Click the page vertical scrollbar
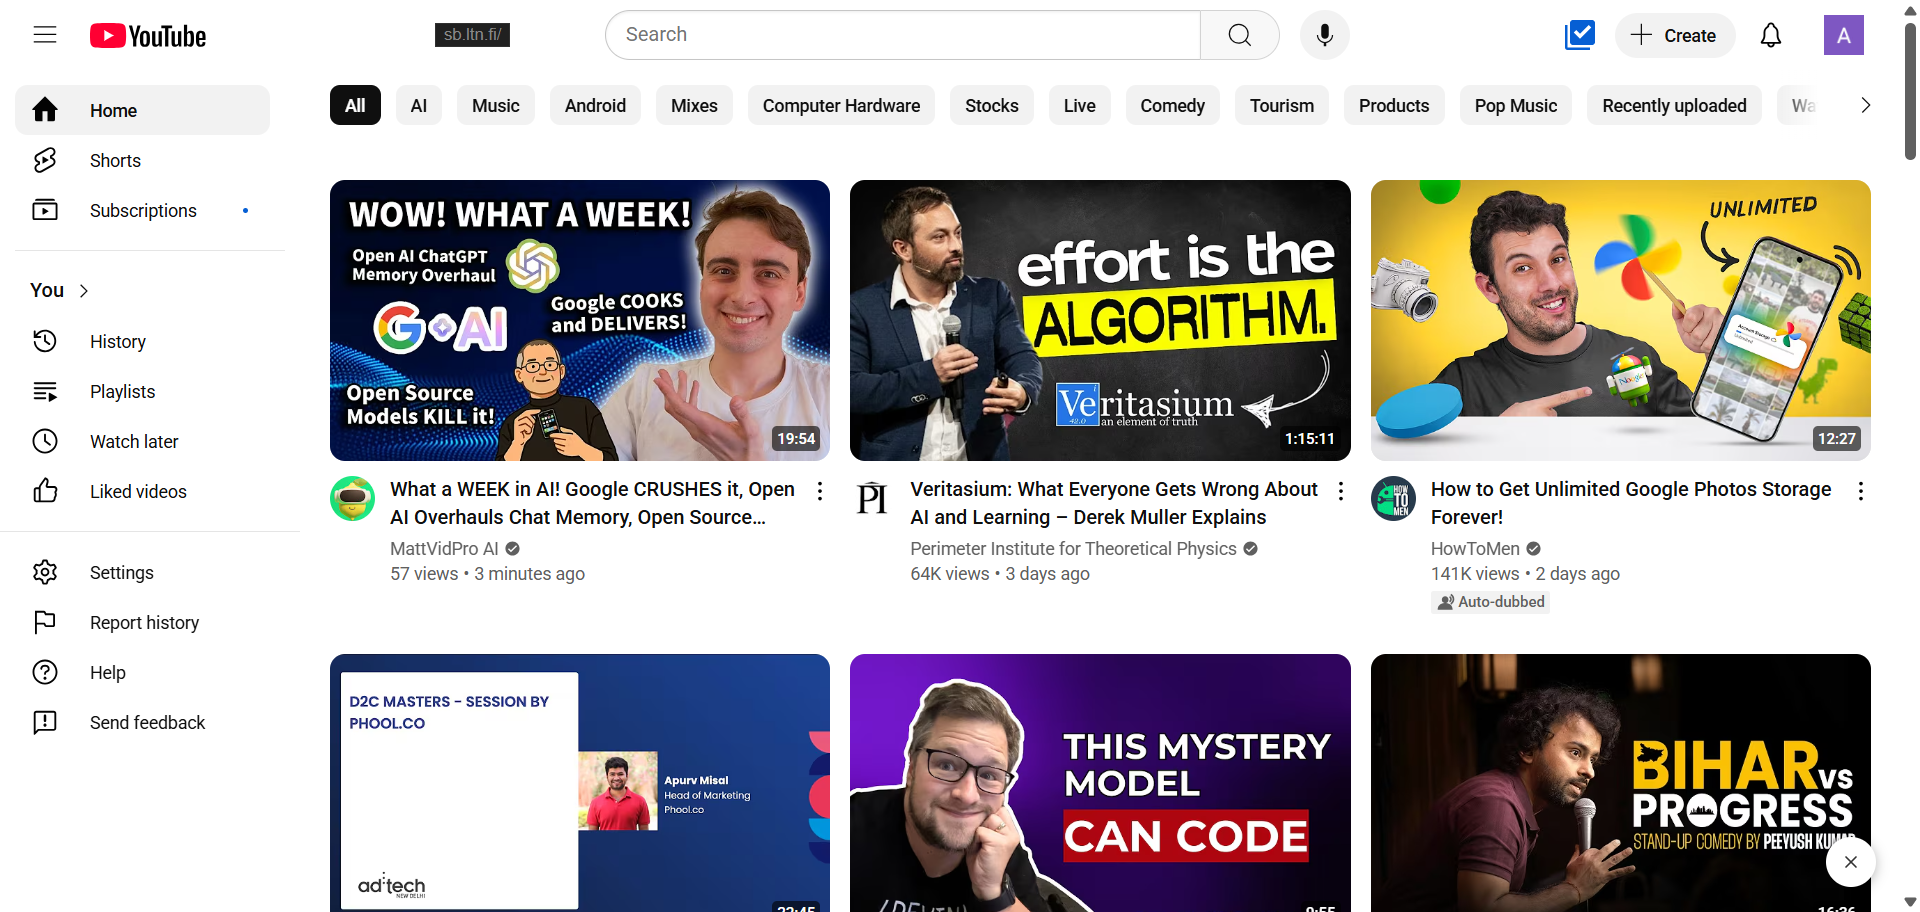 click(x=1910, y=90)
